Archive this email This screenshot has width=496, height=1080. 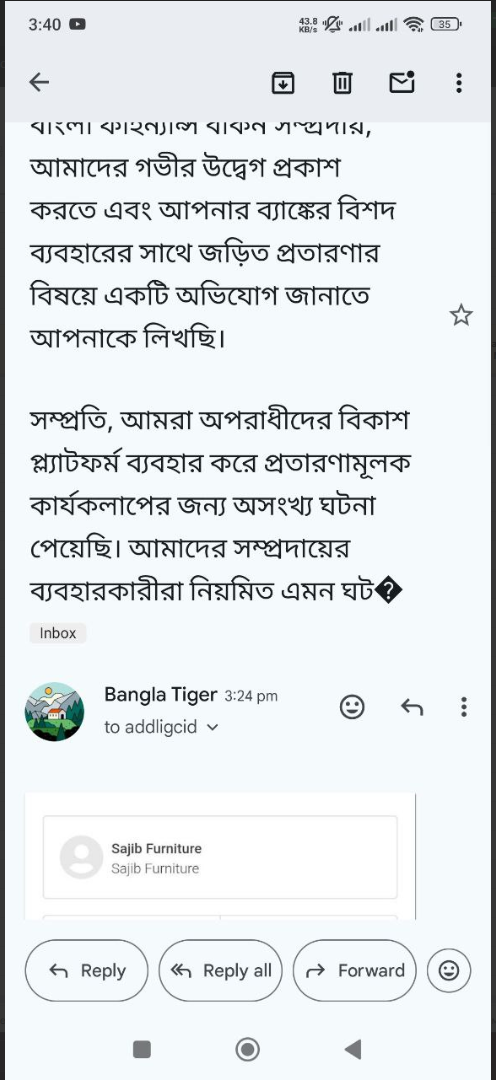tap(282, 83)
